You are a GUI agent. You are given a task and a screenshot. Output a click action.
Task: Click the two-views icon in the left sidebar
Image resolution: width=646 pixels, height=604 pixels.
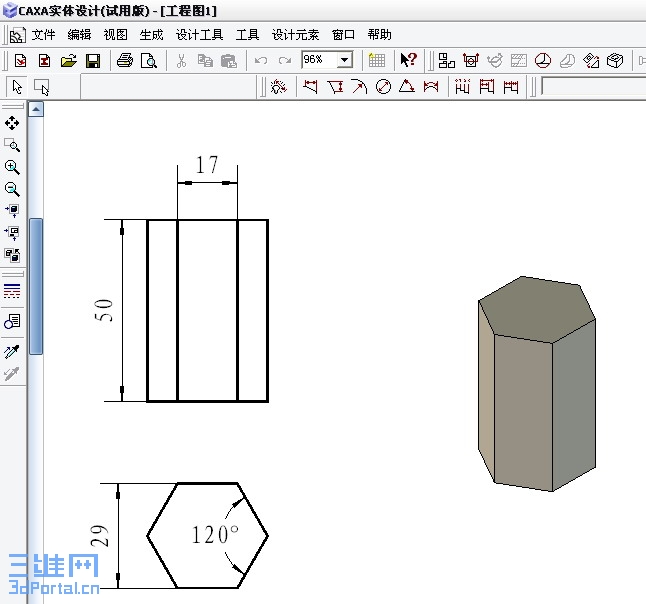[x=12, y=255]
